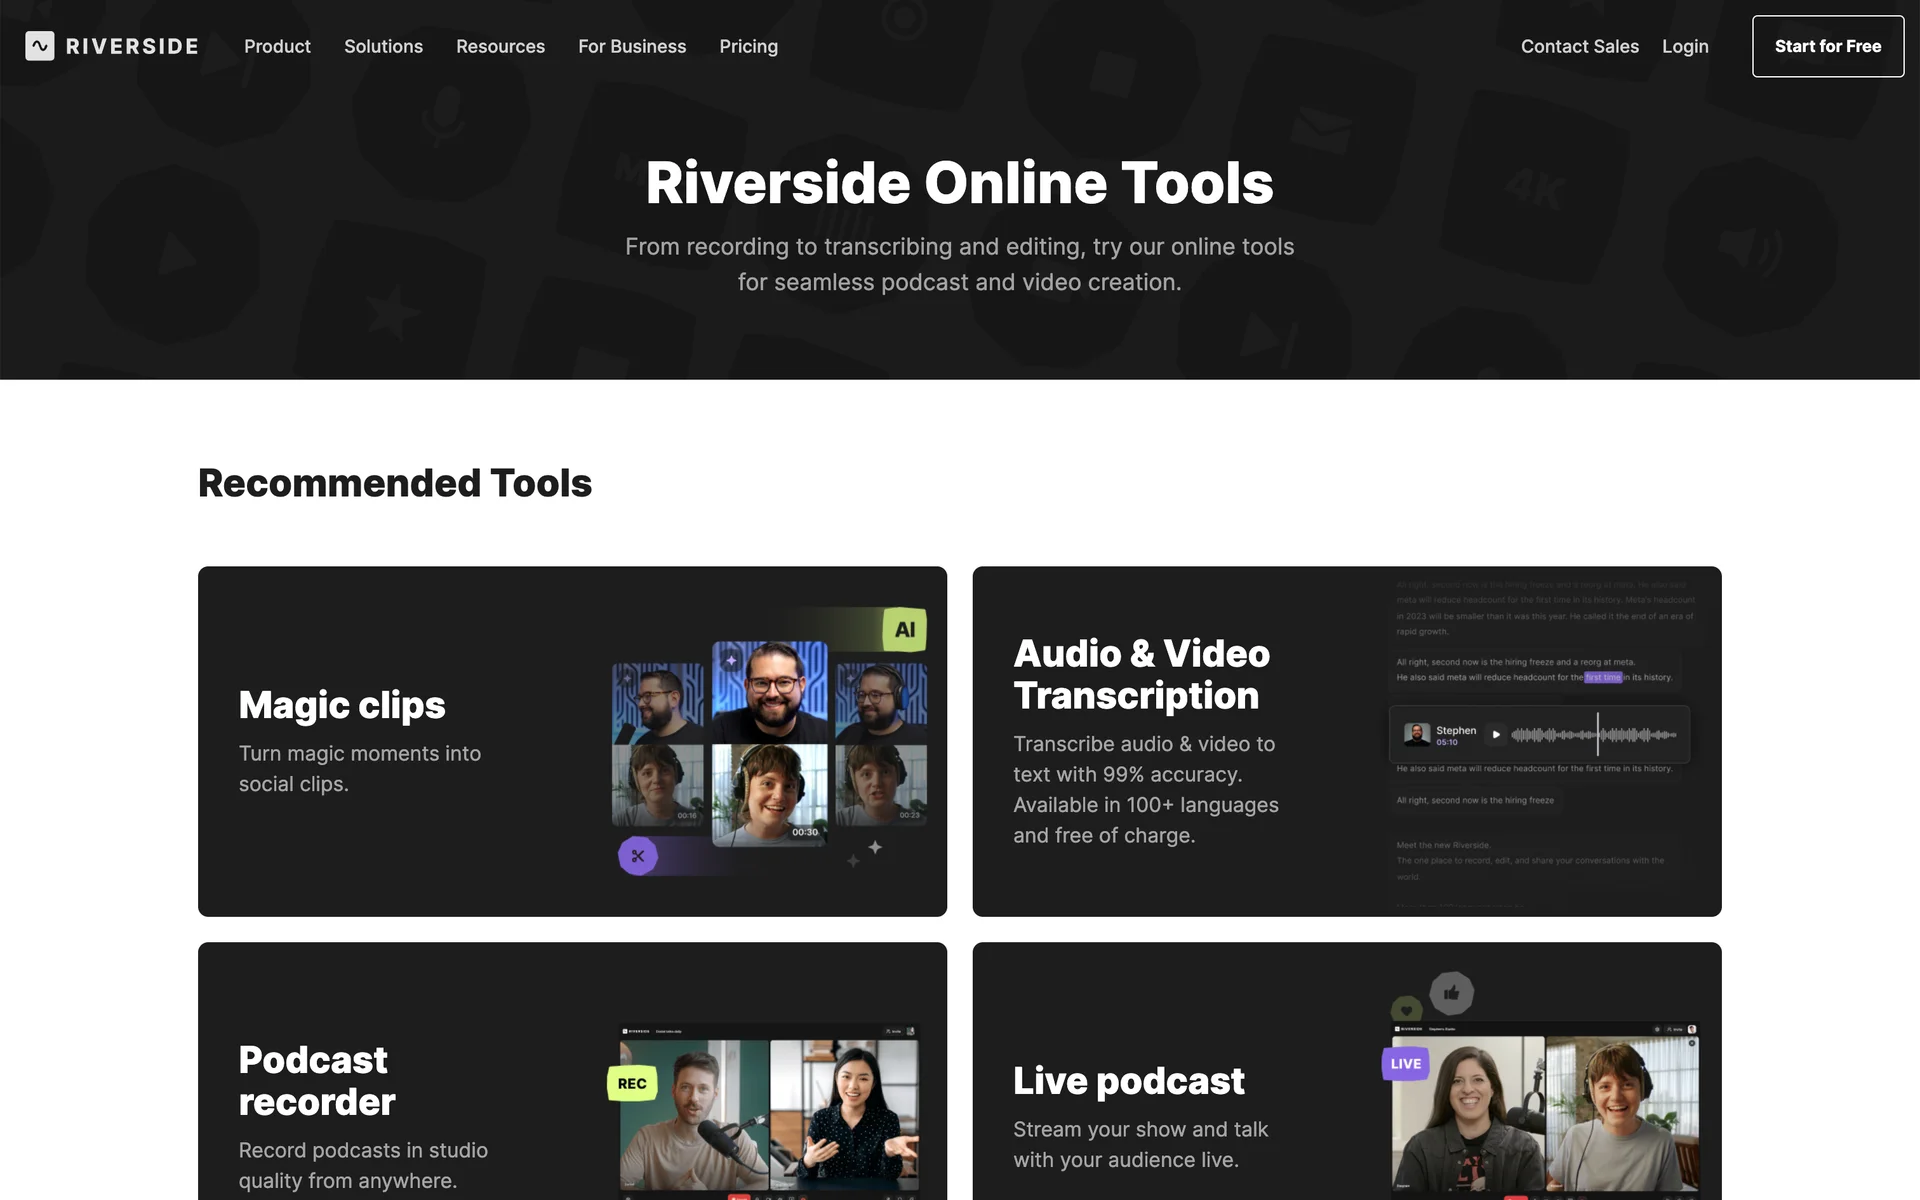Open the Product menu
Screen dimensions: 1920x1200
coord(277,46)
